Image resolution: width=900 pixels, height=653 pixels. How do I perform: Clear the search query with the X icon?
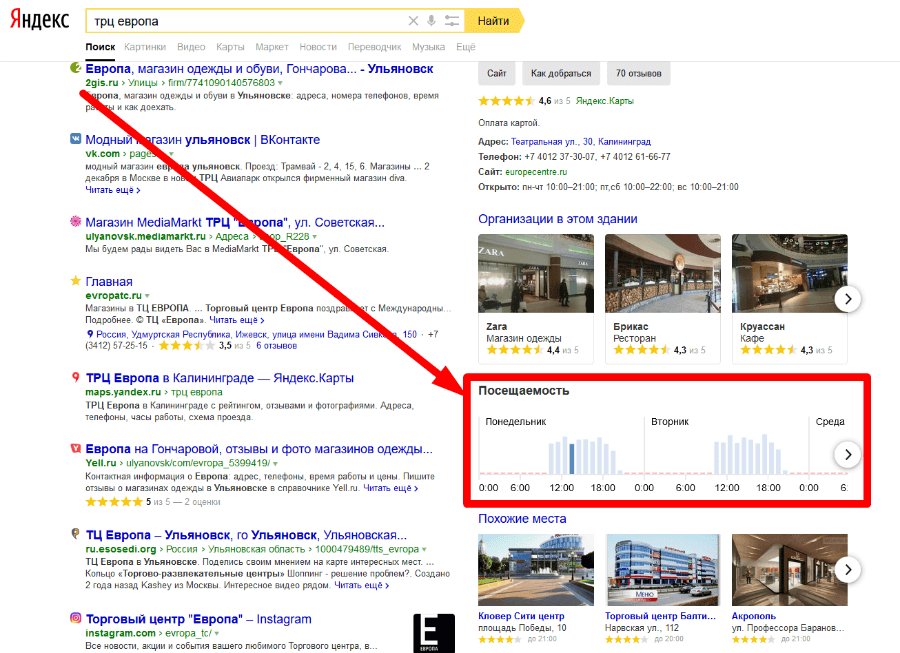[414, 21]
